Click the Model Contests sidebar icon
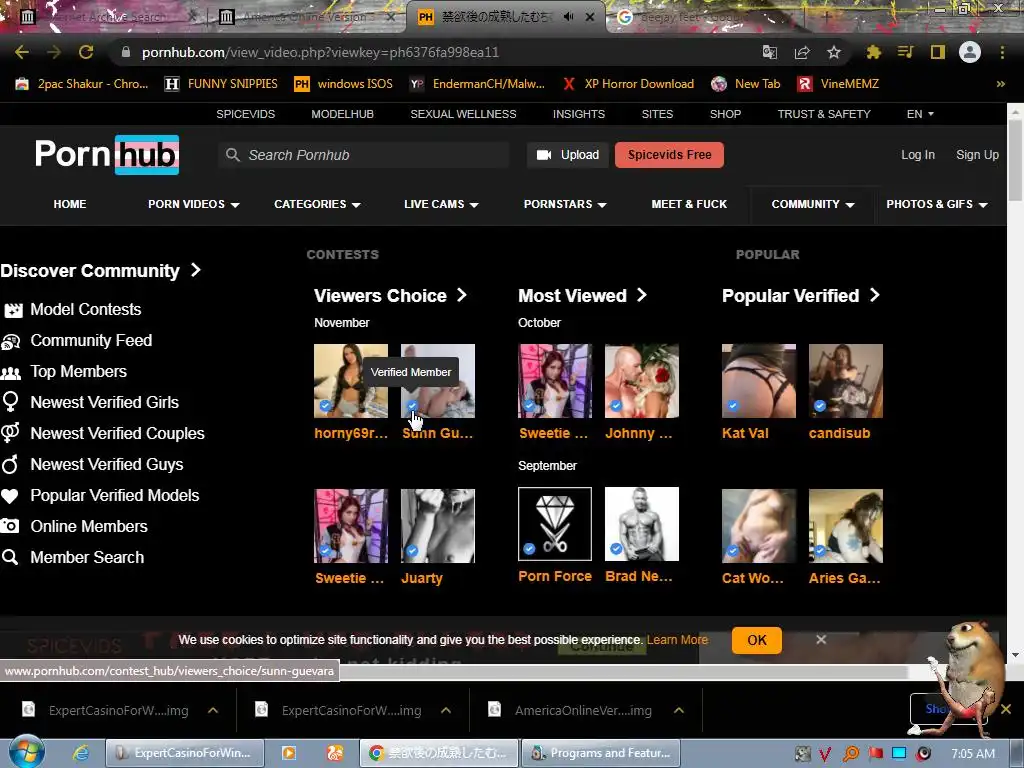 [x=12, y=310]
